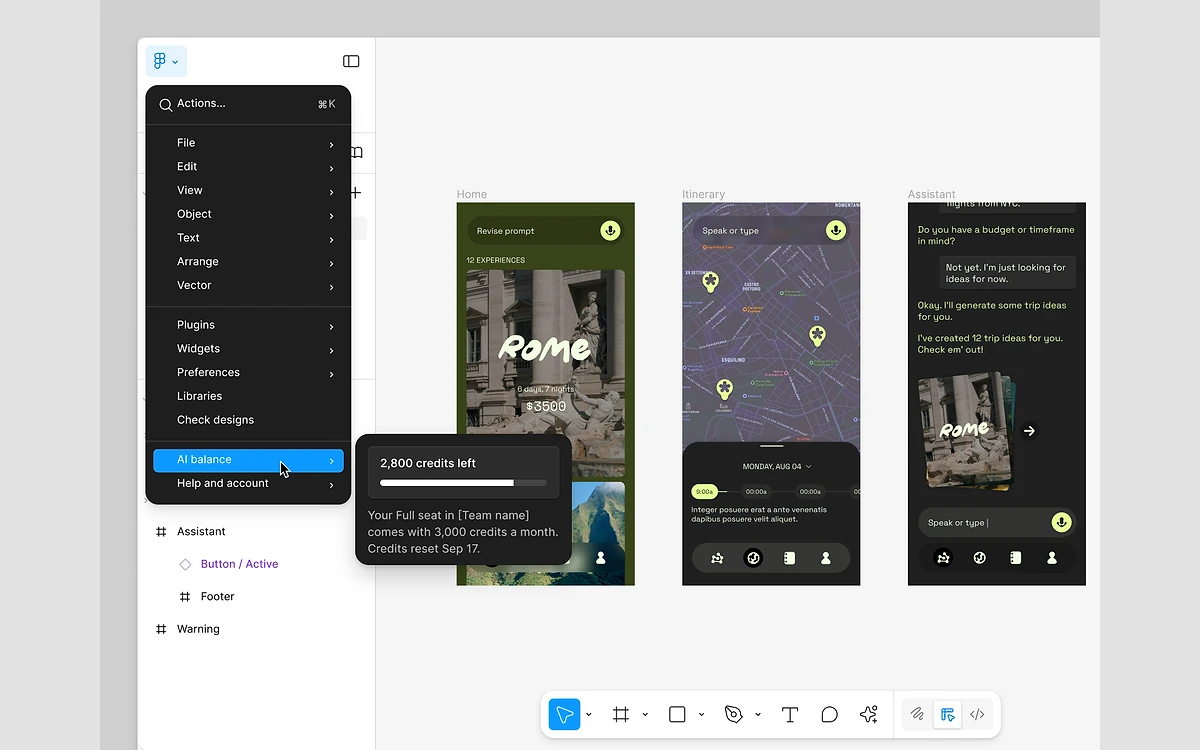Select the Comment tool
Screen dimensions: 1200x750
point(829,714)
